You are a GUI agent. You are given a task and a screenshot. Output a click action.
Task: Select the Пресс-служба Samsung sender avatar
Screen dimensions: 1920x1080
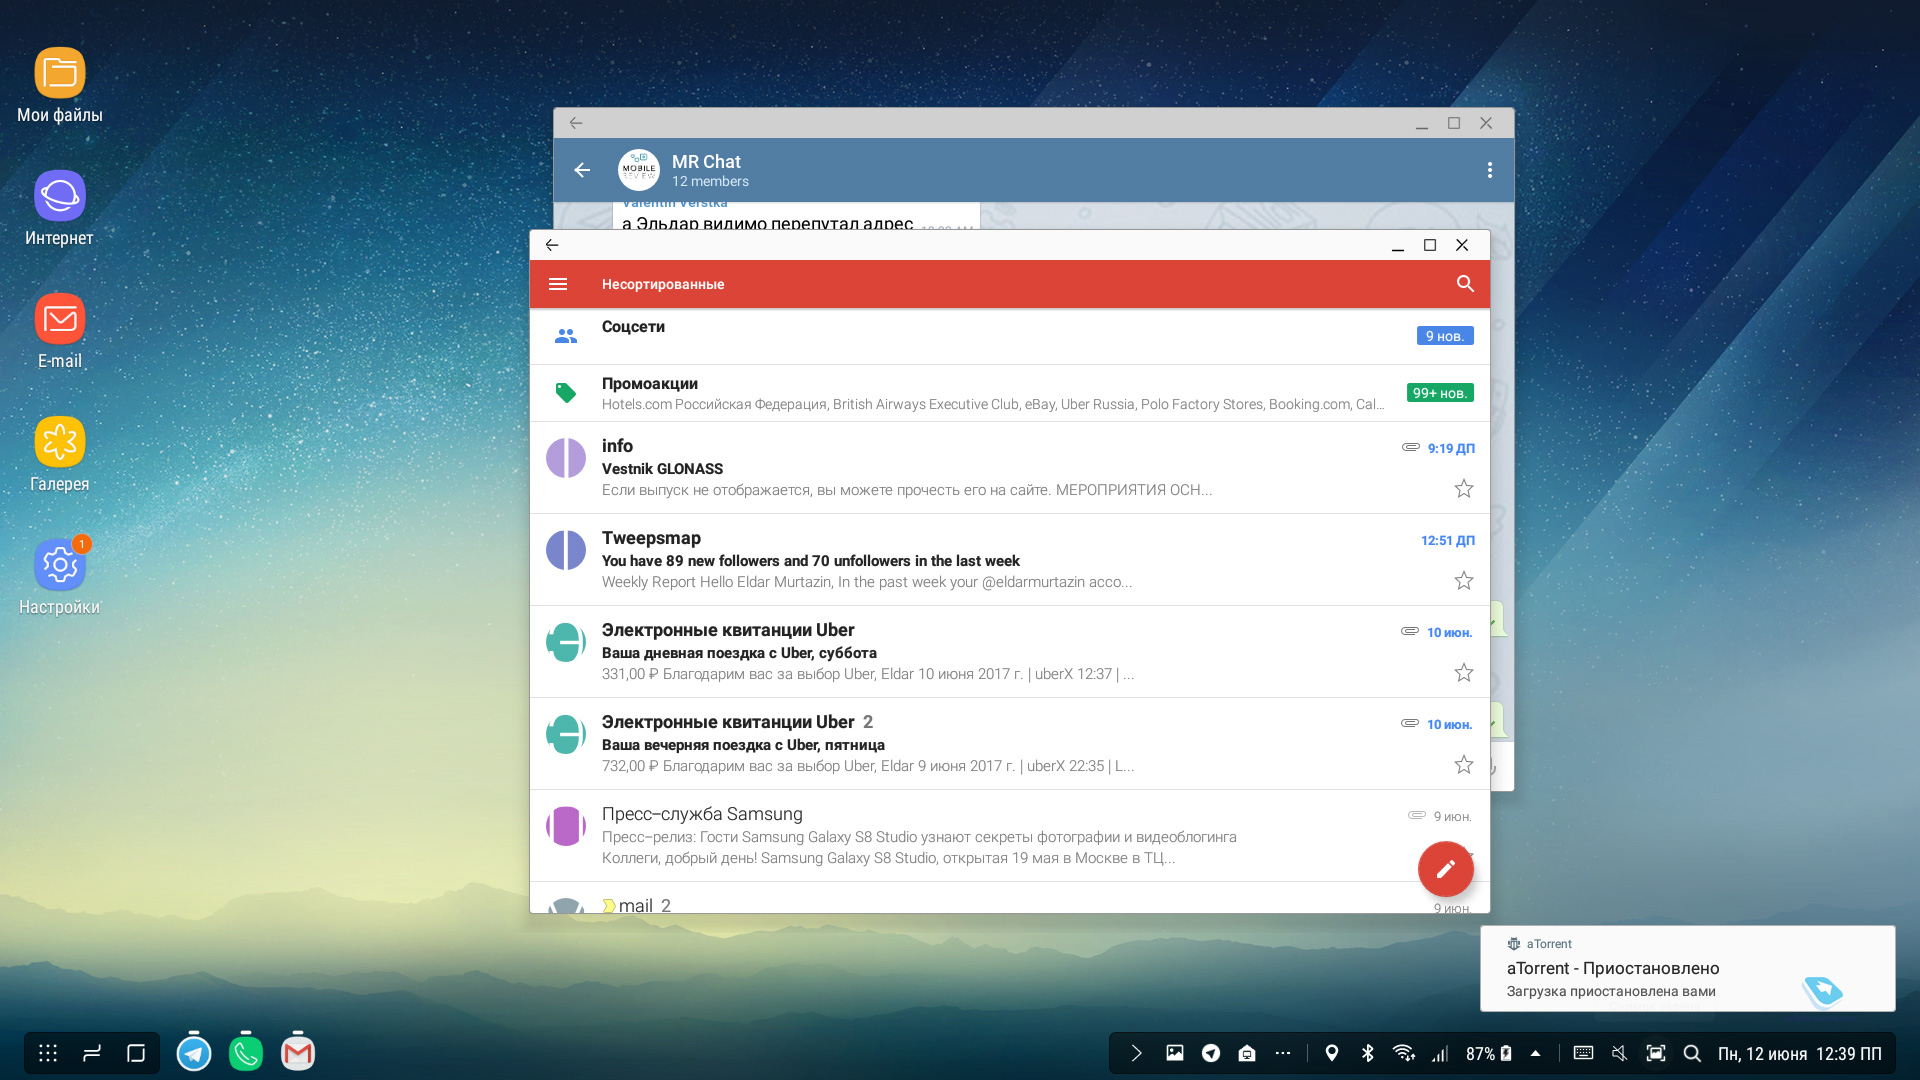click(566, 826)
